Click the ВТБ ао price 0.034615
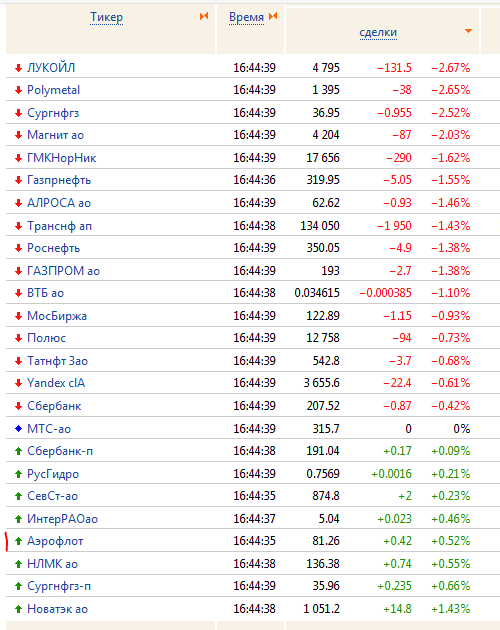This screenshot has height=630, width=500. click(317, 293)
